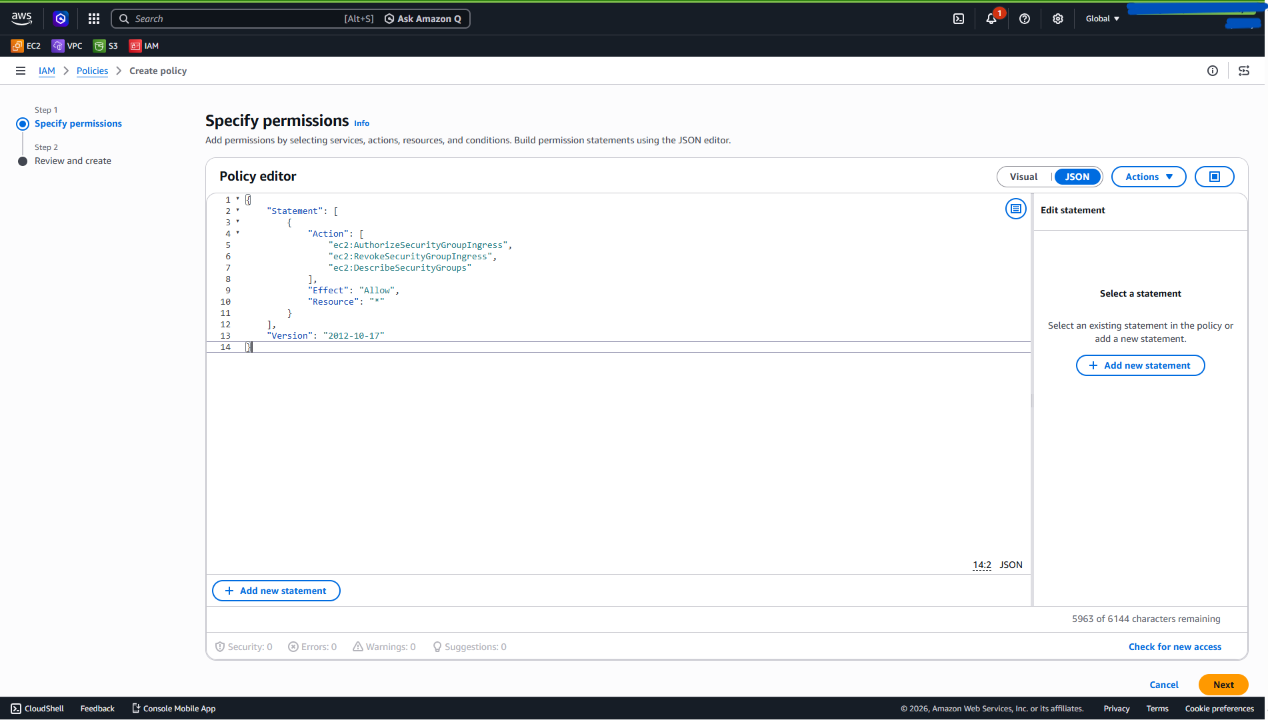This screenshot has width=1268, height=720.
Task: Go to the Policies breadcrumb link
Action: [x=92, y=71]
